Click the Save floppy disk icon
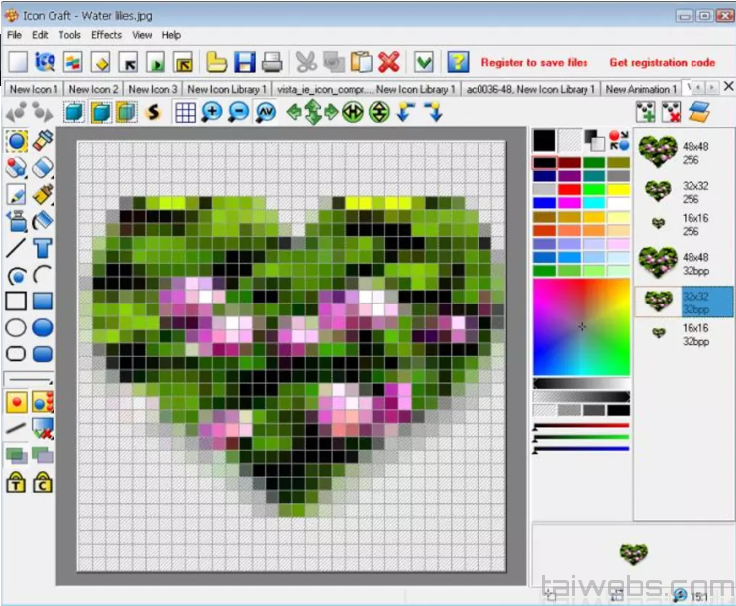Screen dimensions: 736x606 (245, 62)
